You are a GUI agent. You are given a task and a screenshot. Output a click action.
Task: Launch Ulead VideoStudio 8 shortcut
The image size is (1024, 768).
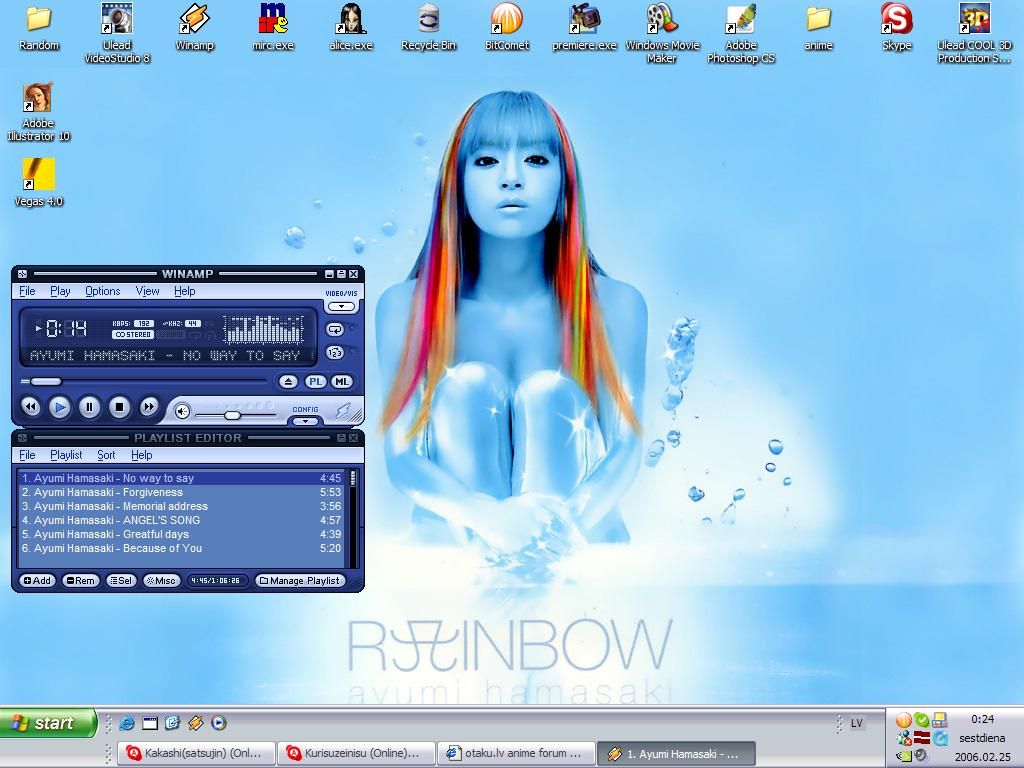117,33
